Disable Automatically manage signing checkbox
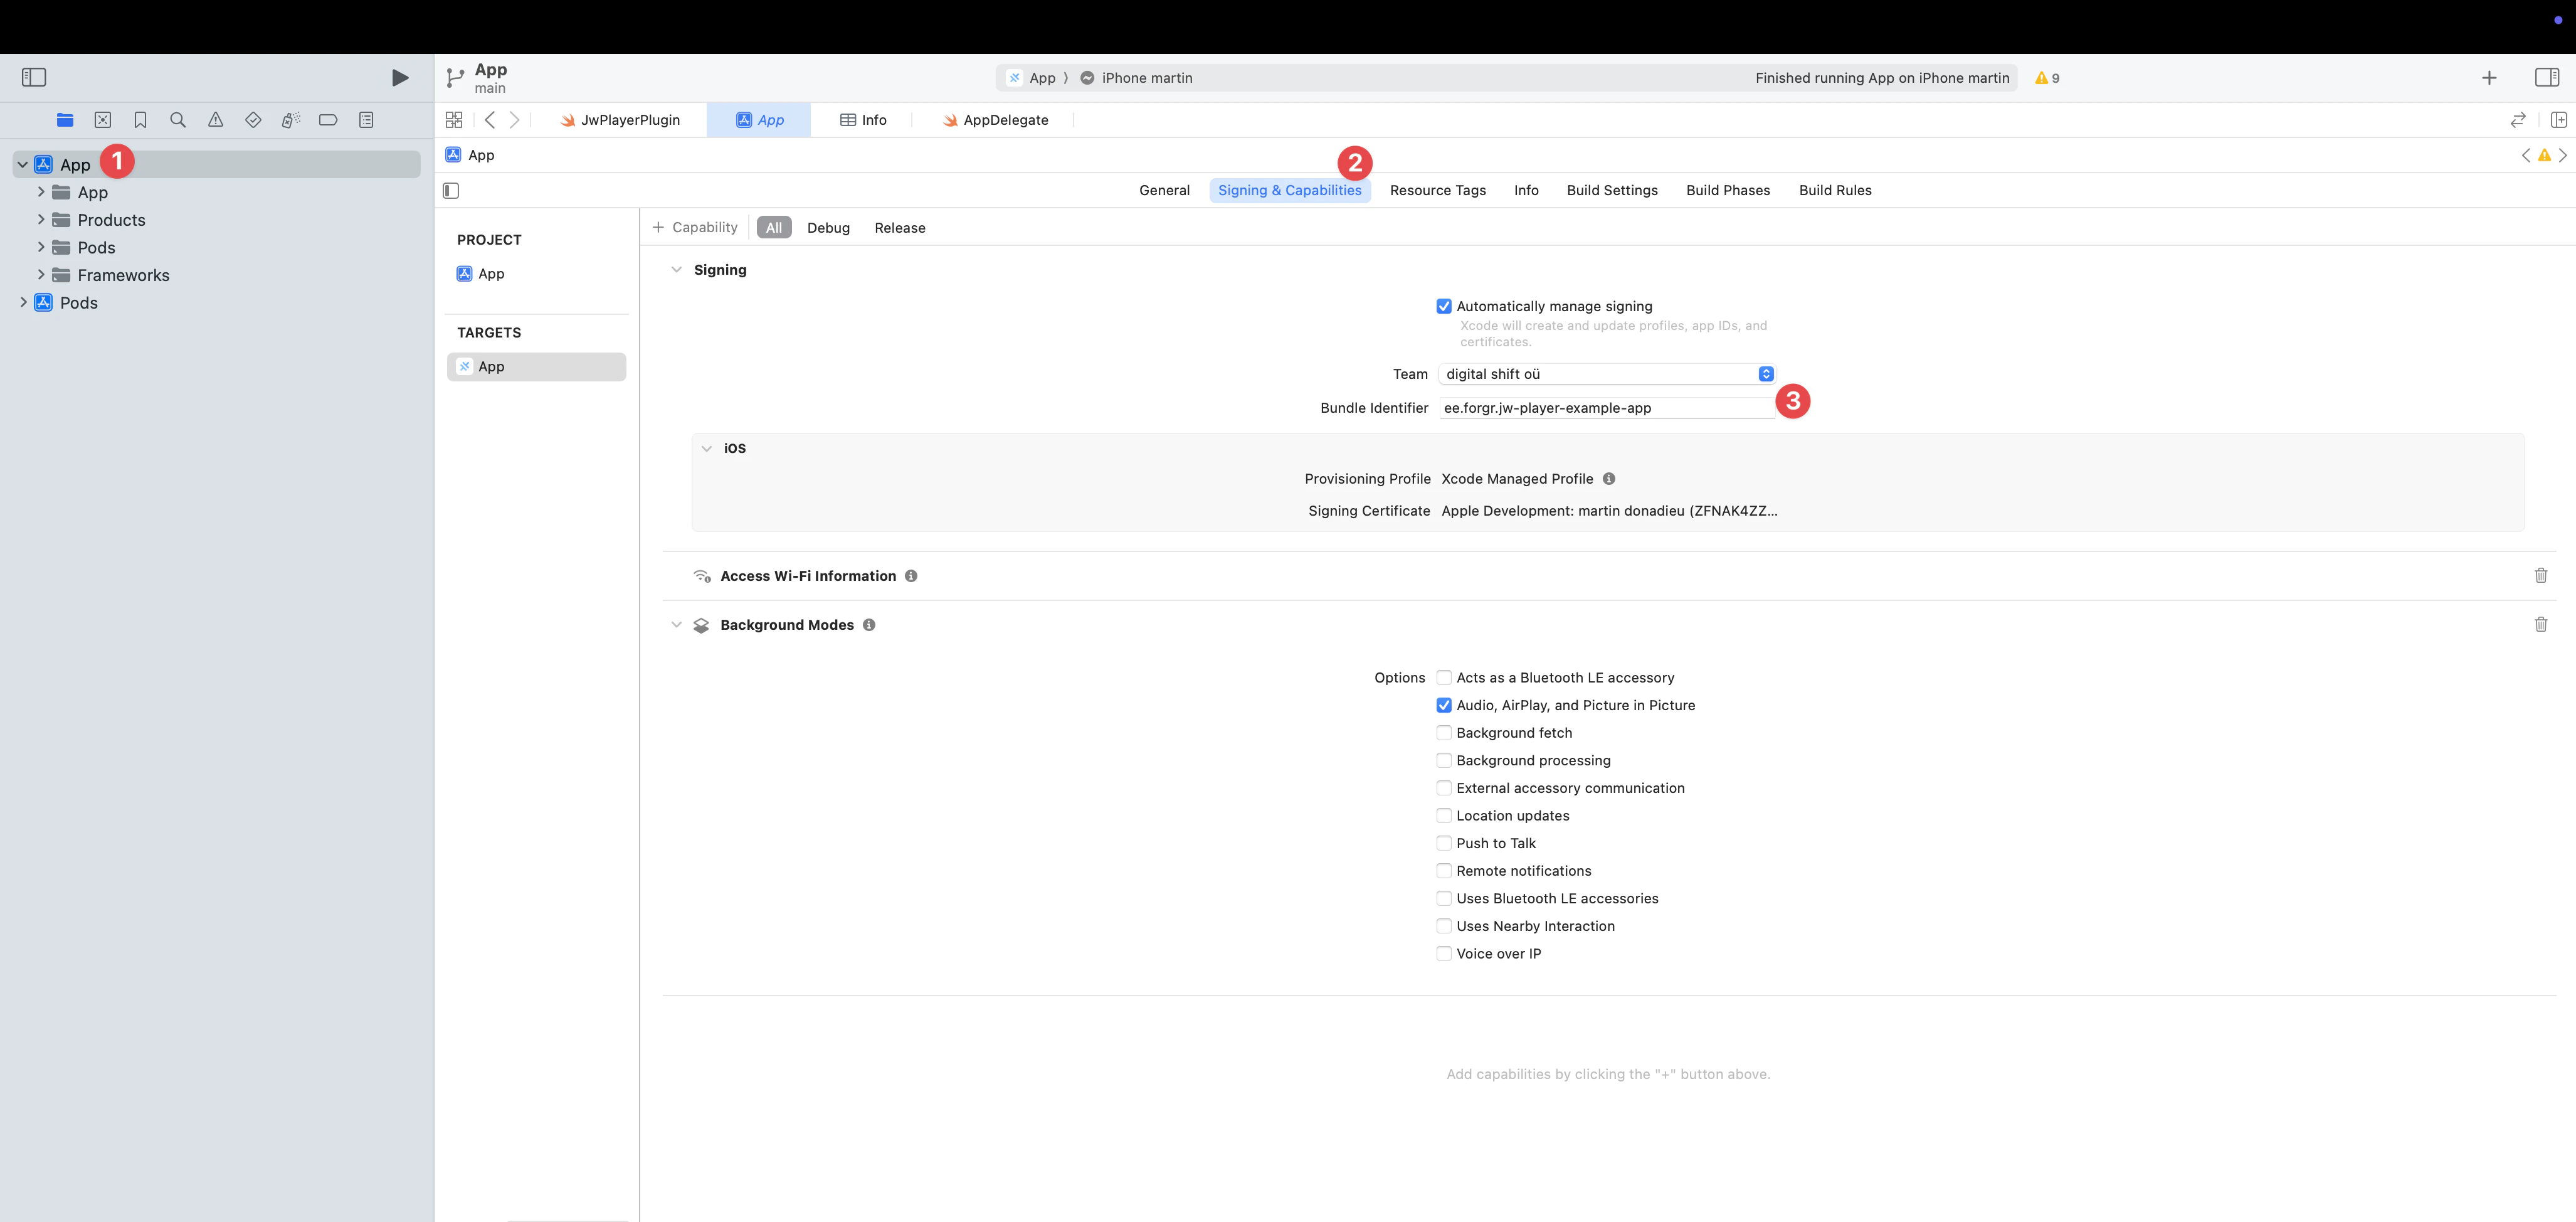This screenshot has height=1222, width=2576. point(1443,307)
